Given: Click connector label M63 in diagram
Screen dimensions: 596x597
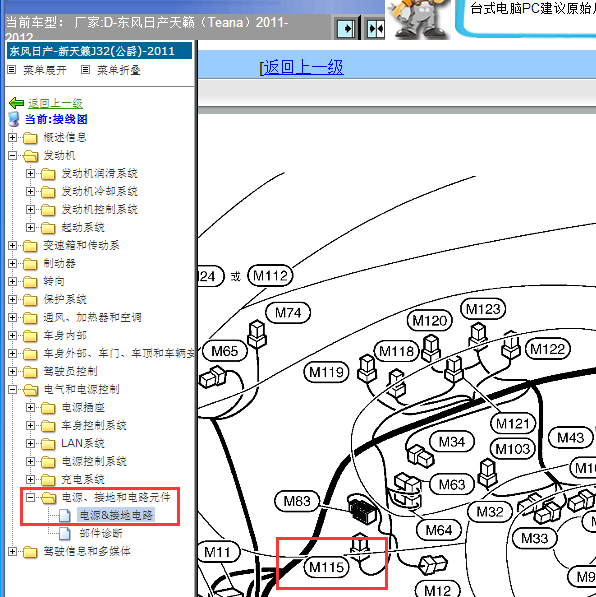Looking at the screenshot, I should (452, 485).
